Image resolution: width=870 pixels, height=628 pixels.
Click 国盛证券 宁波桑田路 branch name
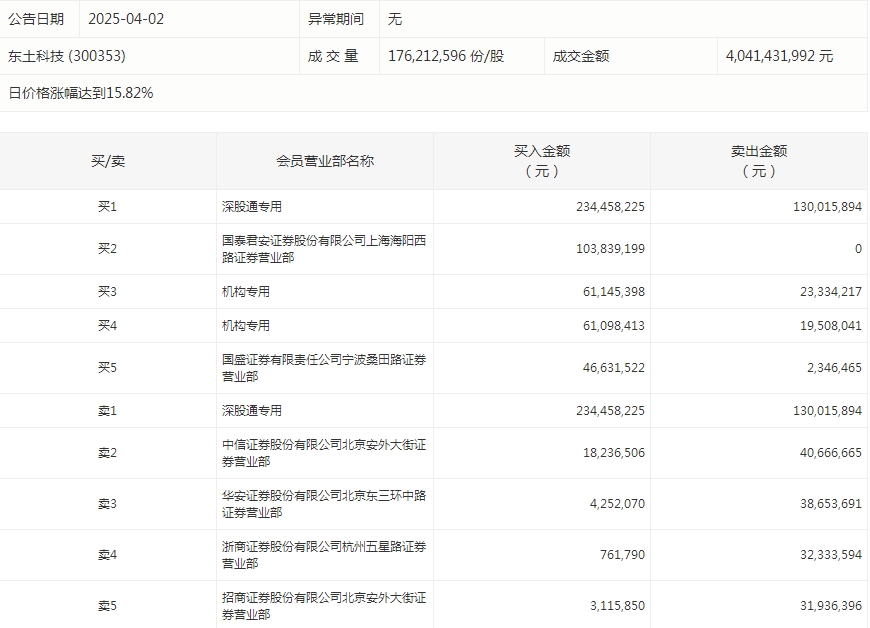(x=324, y=368)
